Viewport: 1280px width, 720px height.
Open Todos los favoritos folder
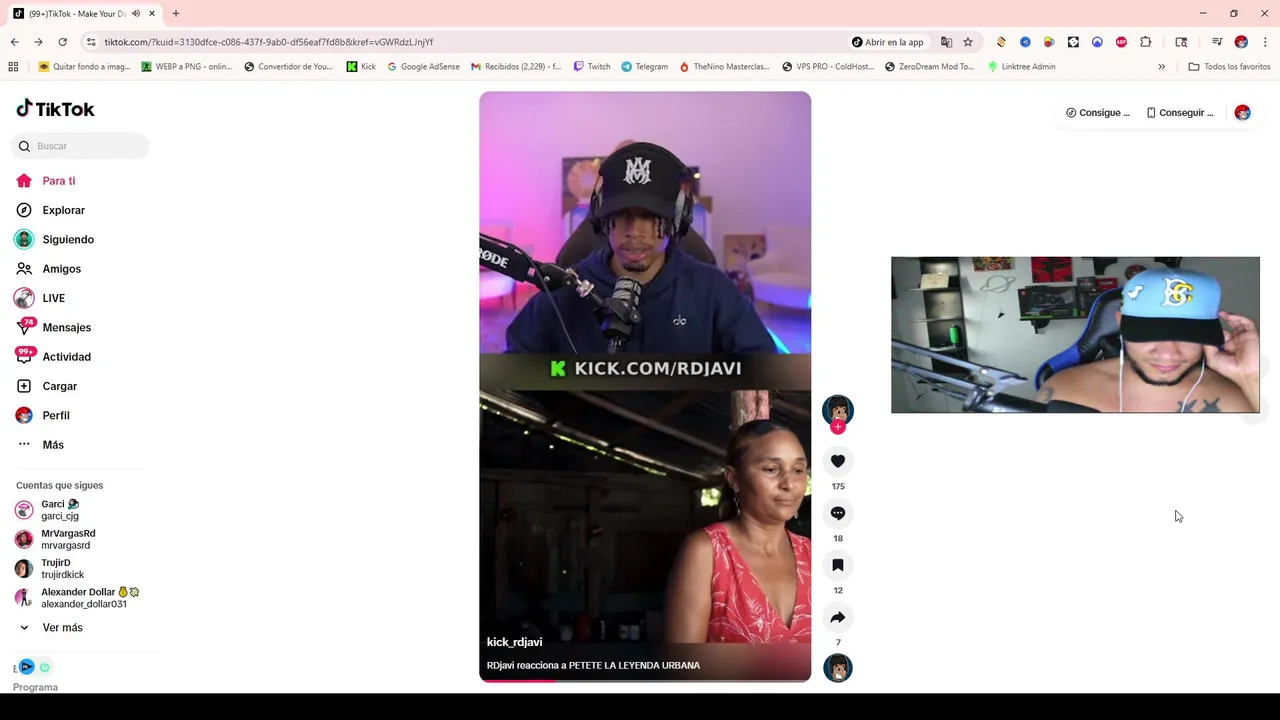[x=1229, y=67]
